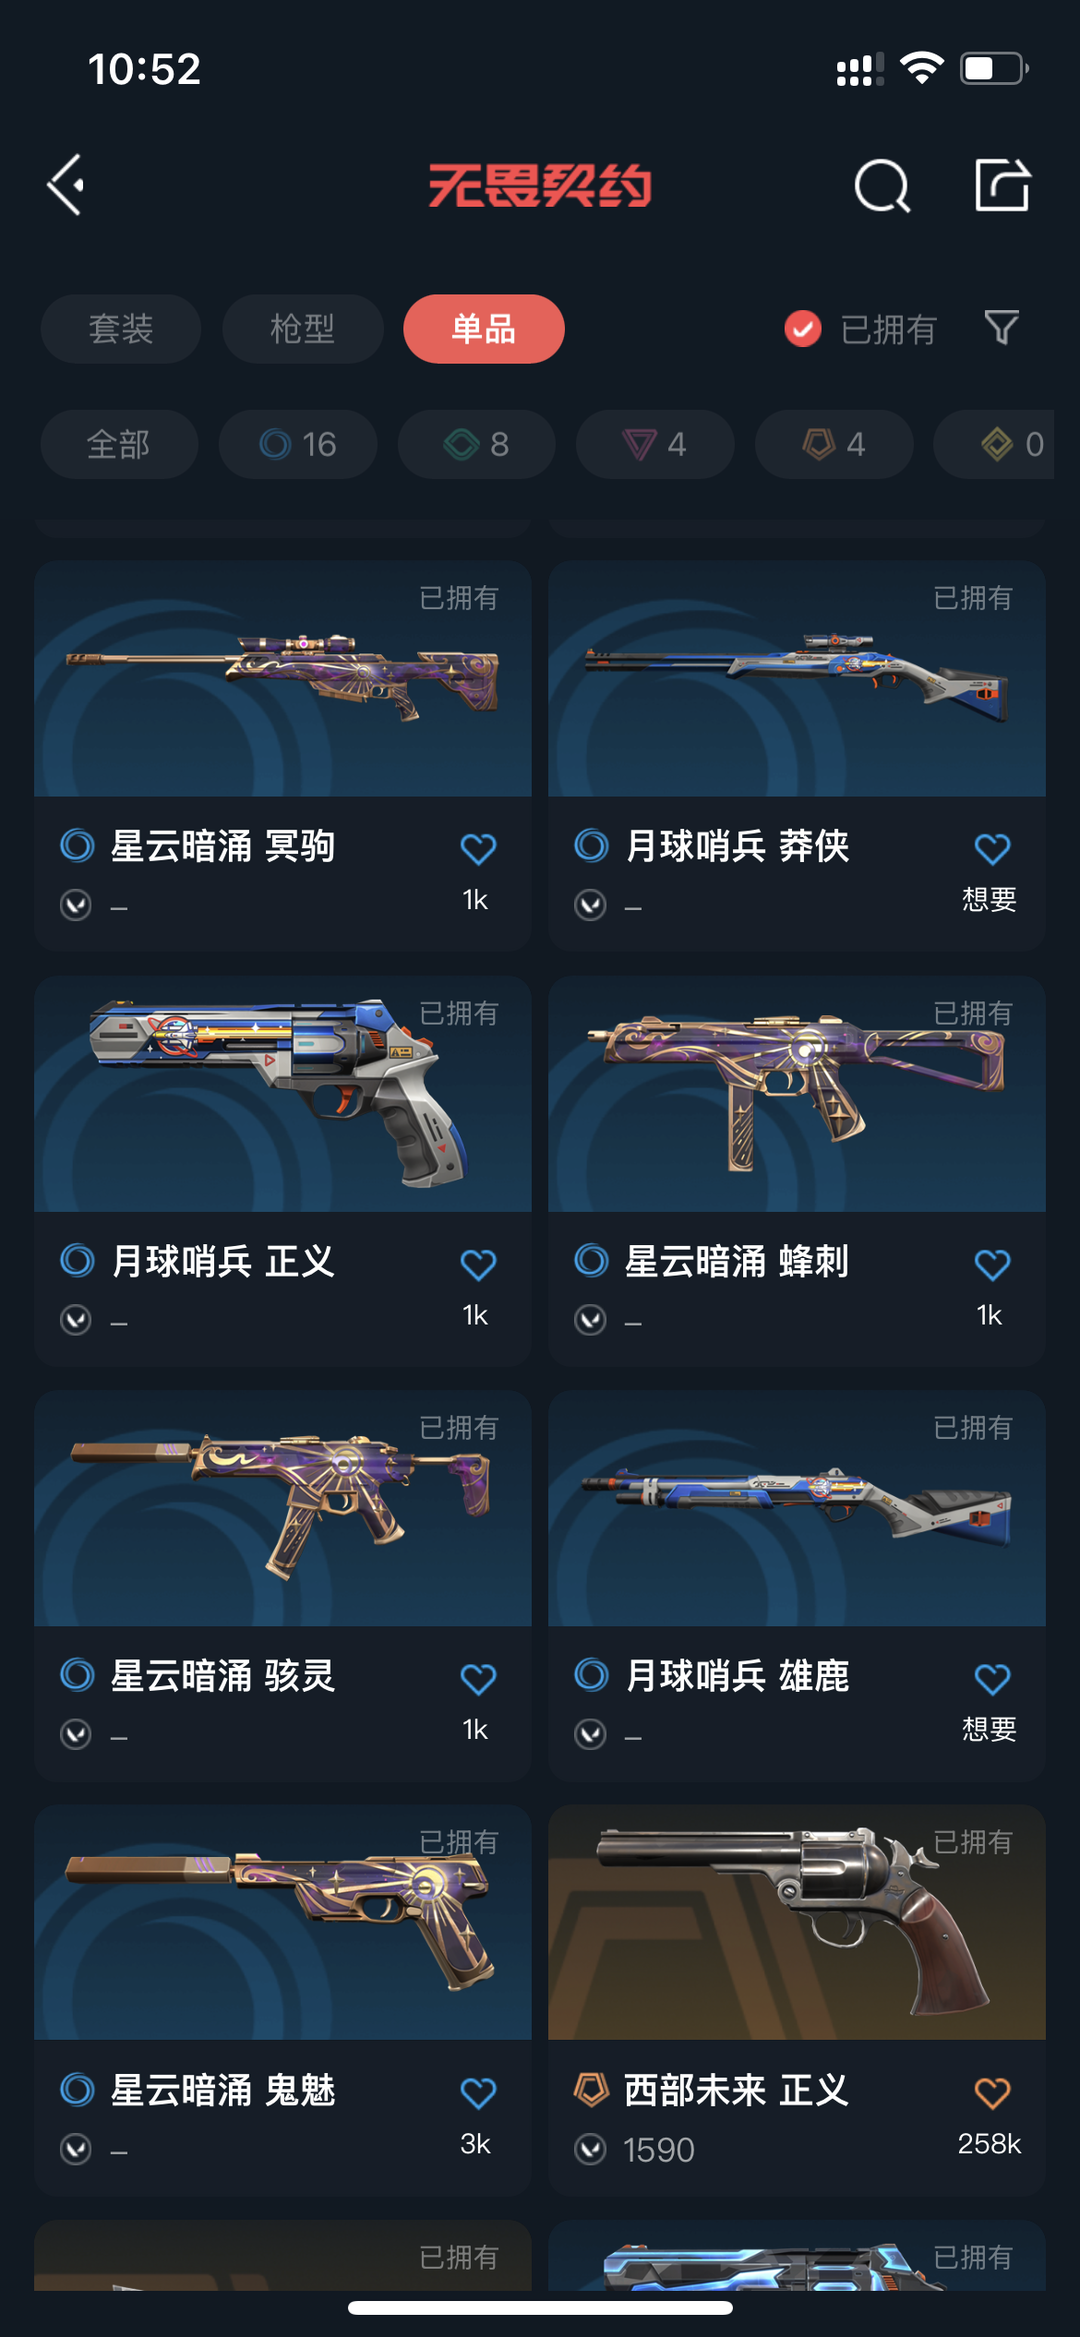Open the search magnifier icon

(x=882, y=185)
